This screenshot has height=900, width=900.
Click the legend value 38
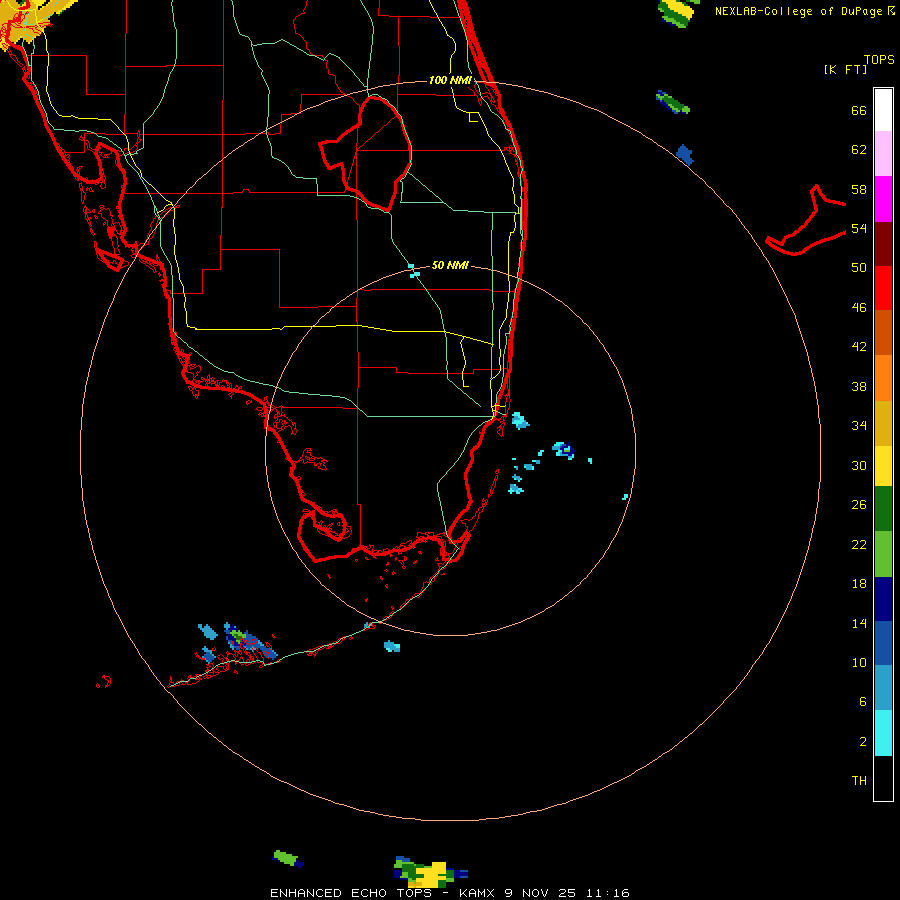859,386
